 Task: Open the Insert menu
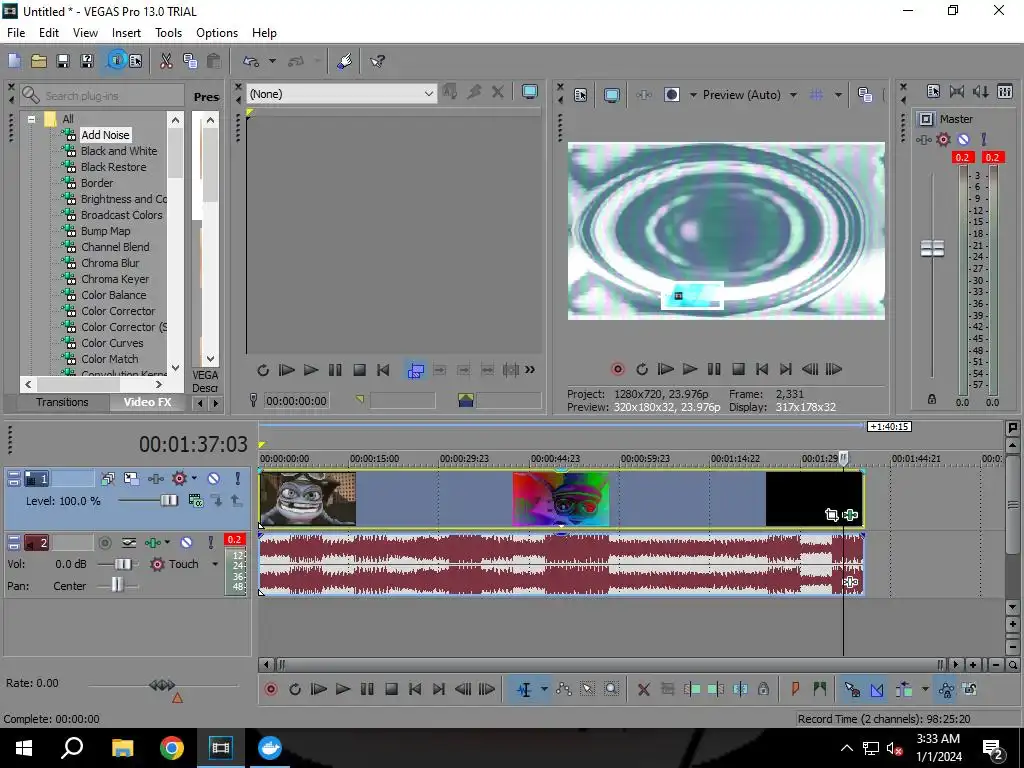[x=126, y=33]
